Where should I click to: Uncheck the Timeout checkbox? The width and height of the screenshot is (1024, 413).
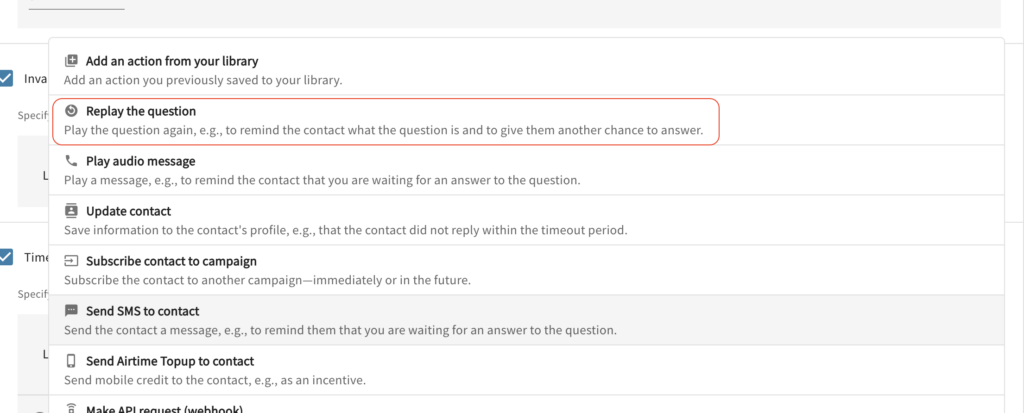6,257
